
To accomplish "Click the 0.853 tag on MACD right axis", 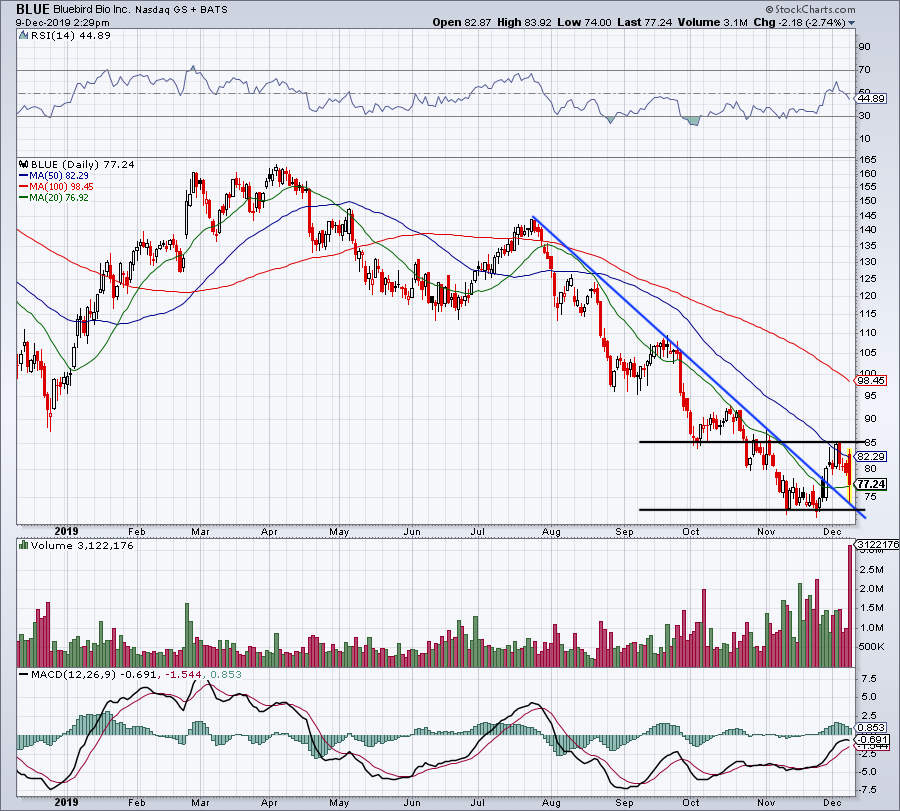I will point(872,728).
